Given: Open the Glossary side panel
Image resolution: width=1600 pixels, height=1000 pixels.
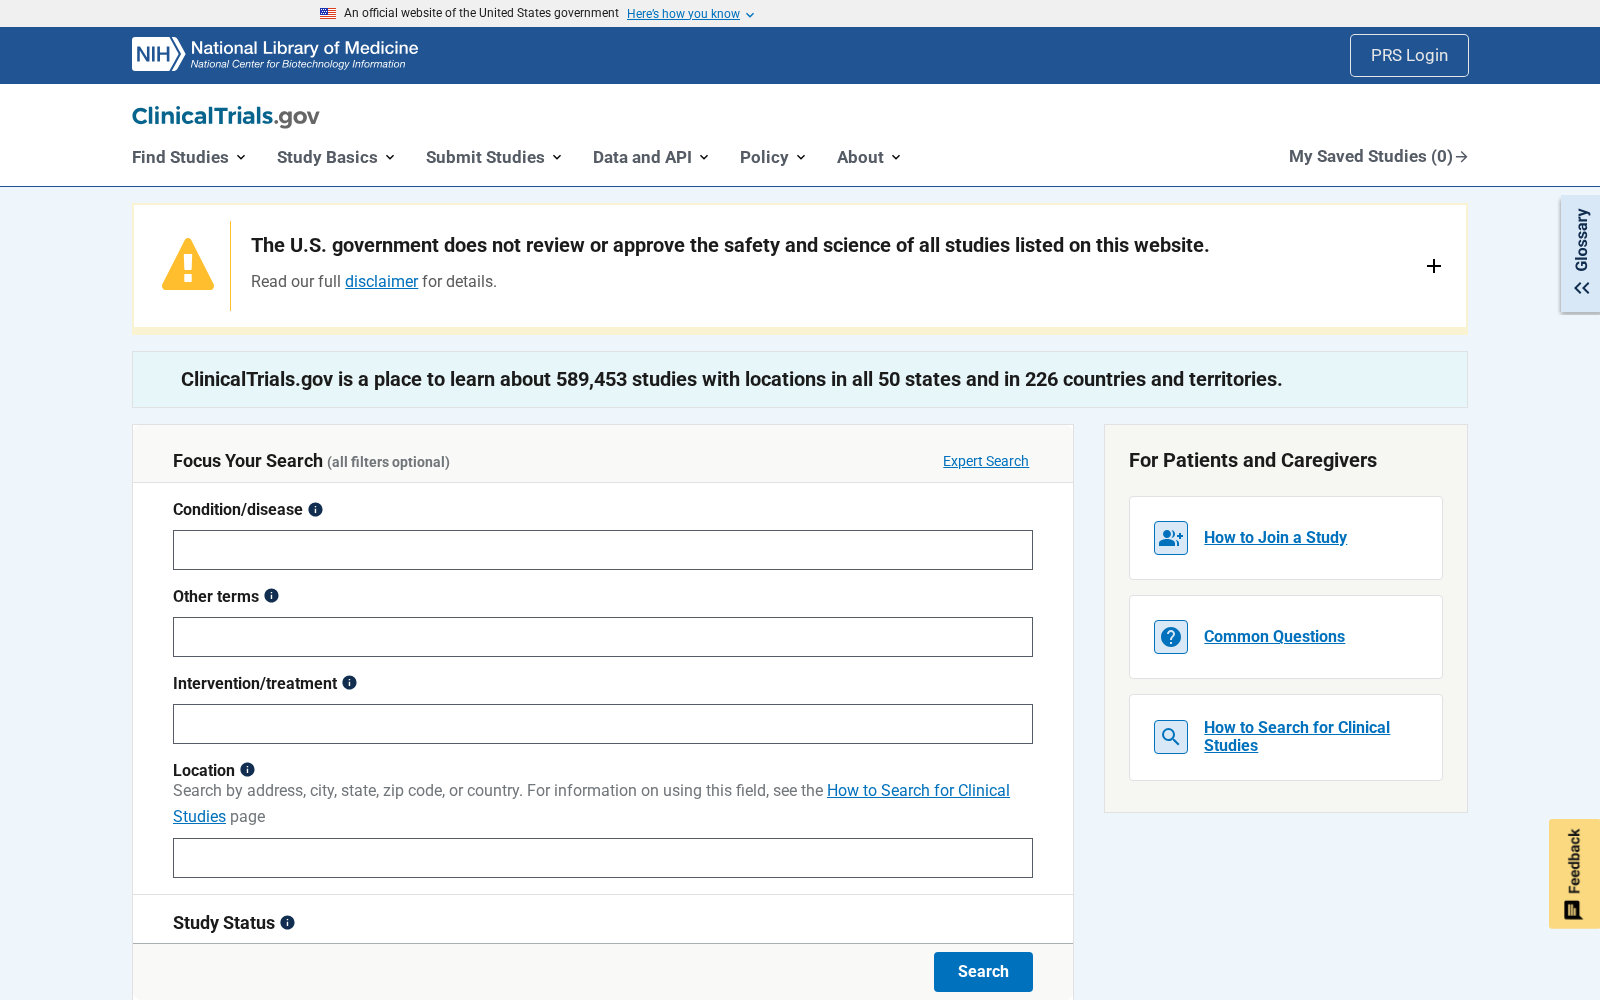Looking at the screenshot, I should (1581, 255).
